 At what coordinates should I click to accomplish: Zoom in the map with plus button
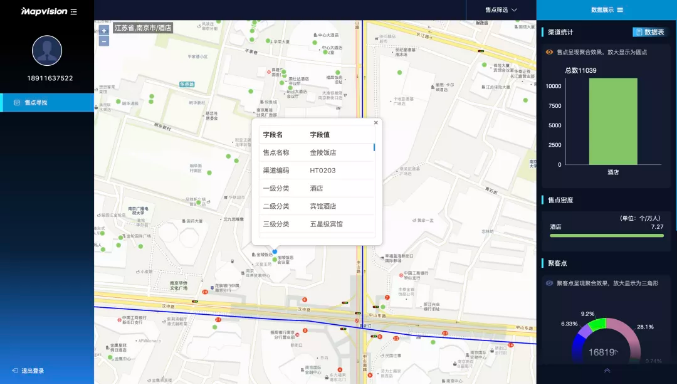(104, 31)
